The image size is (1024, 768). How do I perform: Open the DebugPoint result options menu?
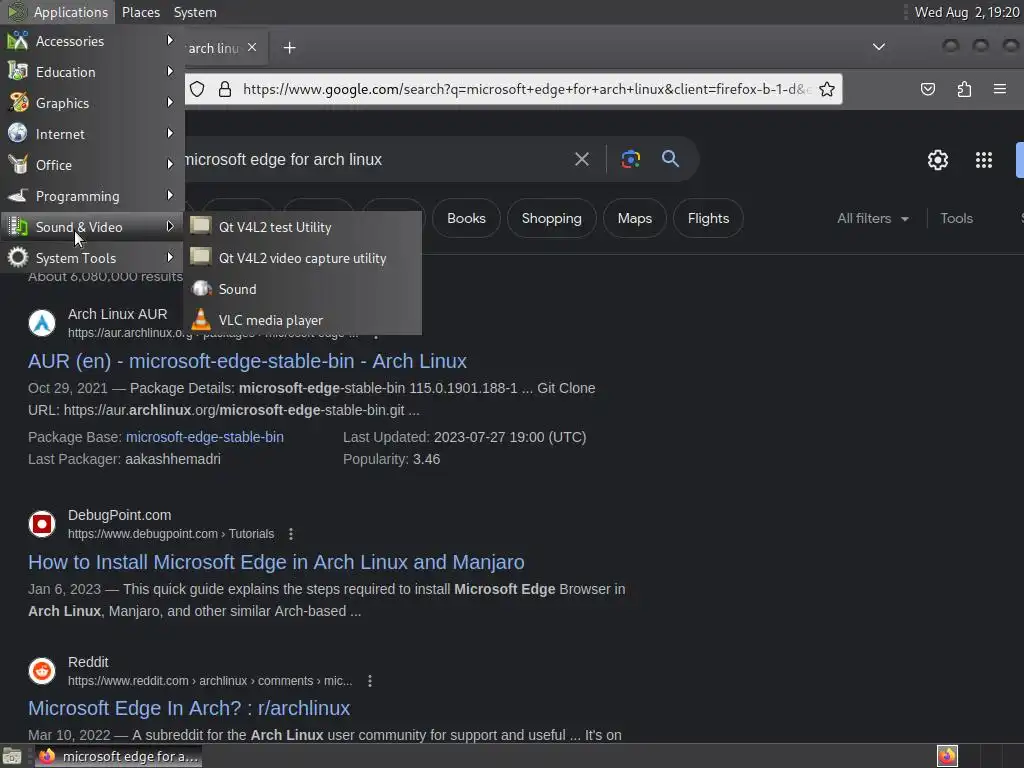(x=291, y=534)
